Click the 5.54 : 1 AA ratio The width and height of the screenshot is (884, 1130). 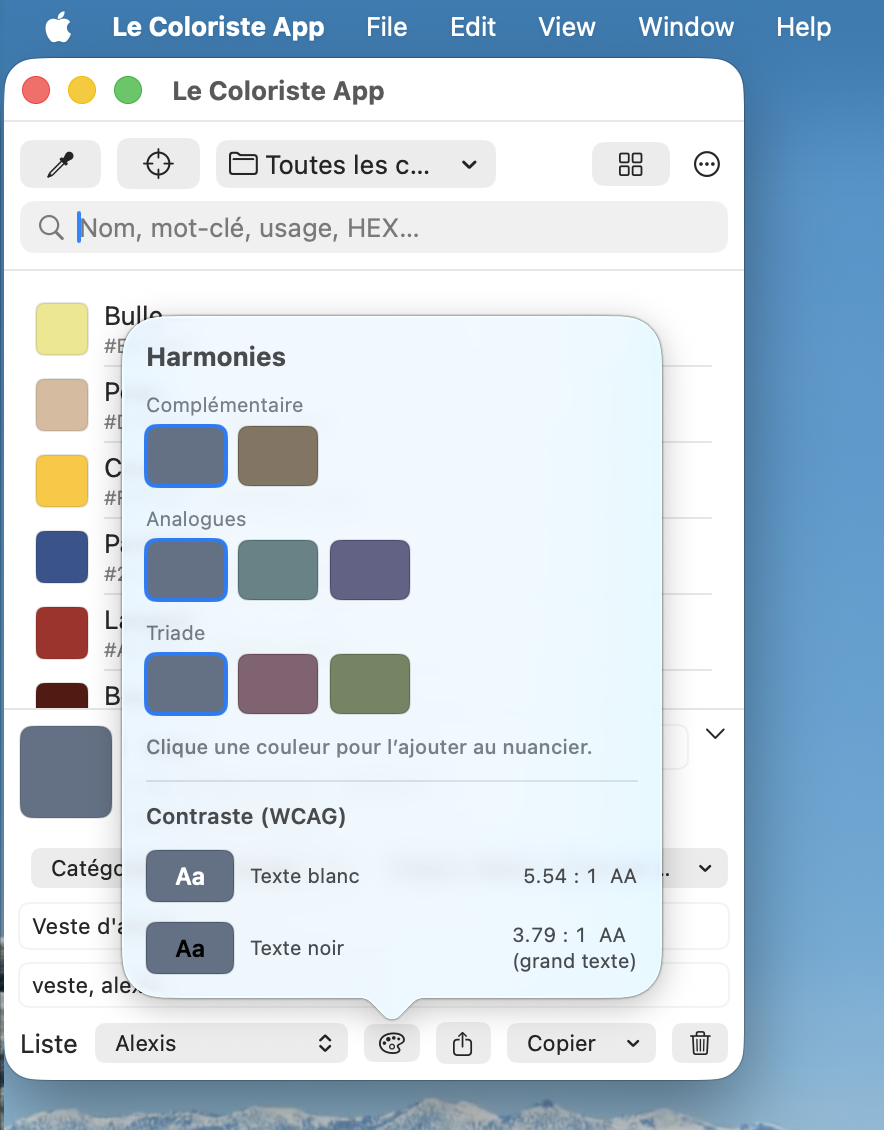point(580,876)
